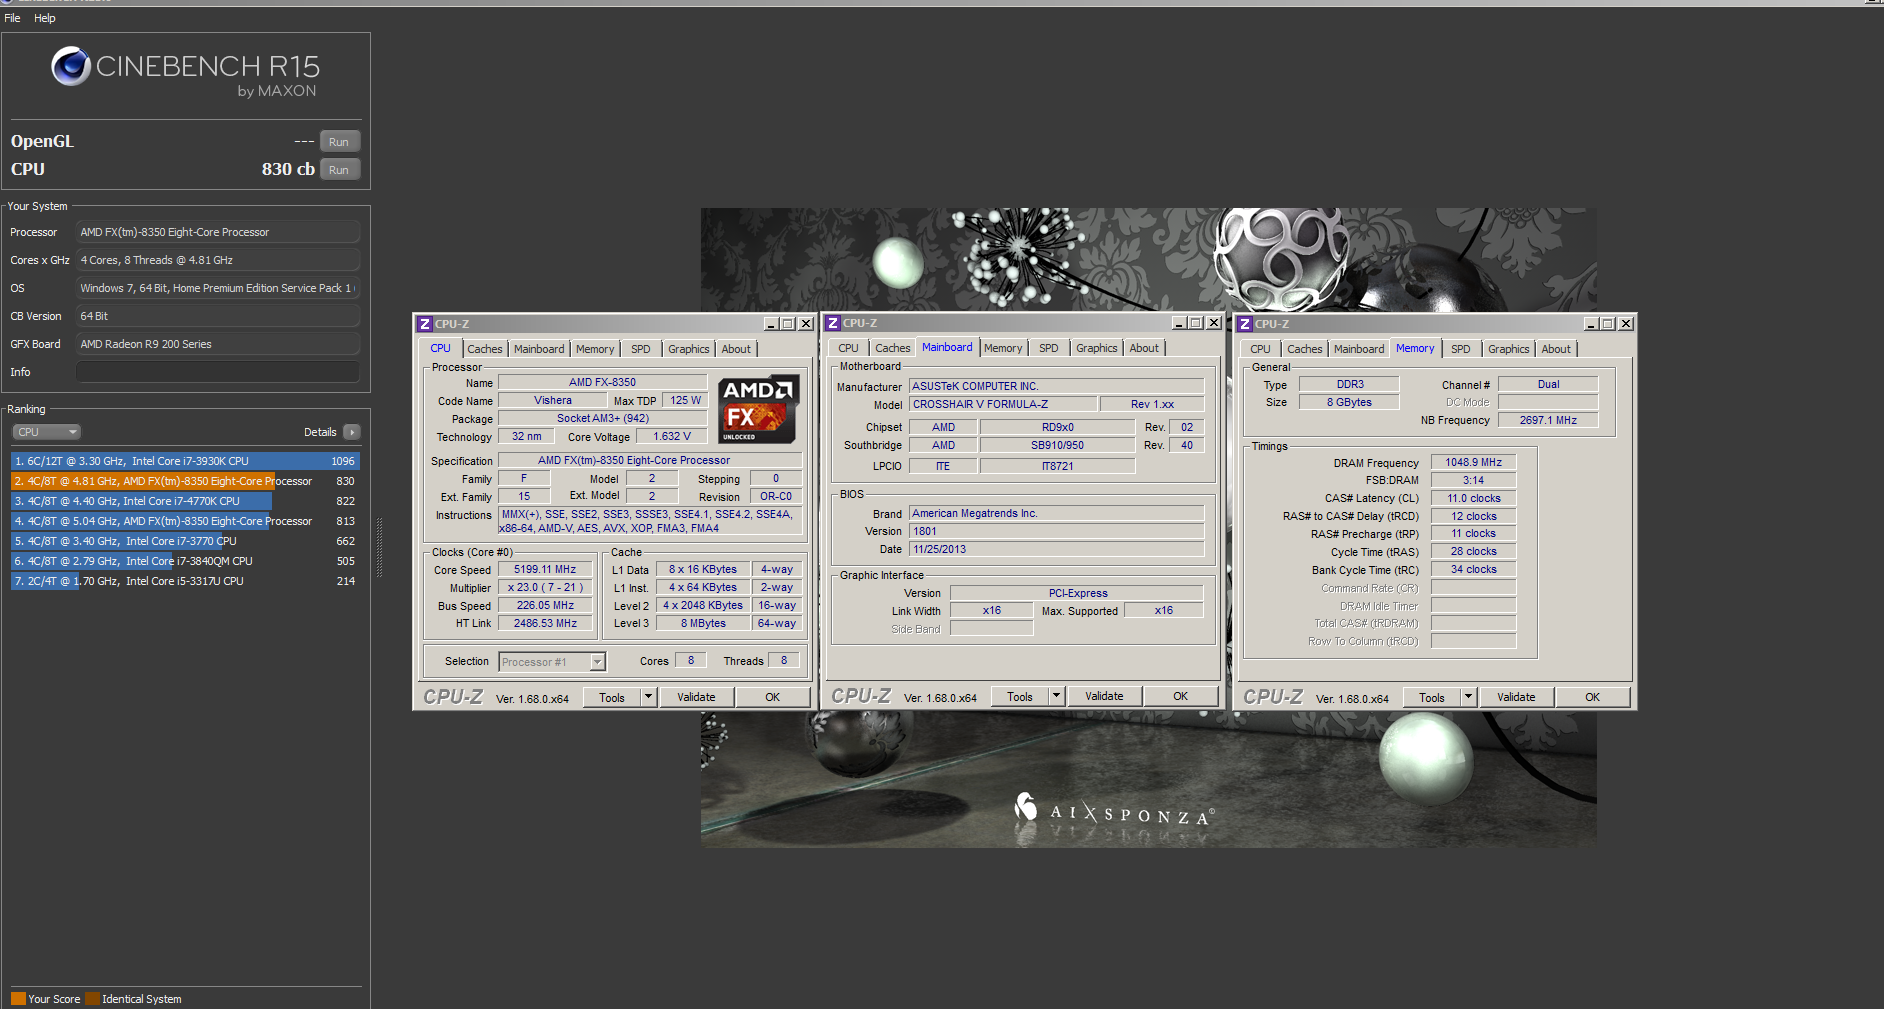Viewport: 1884px width, 1009px height.
Task: Click OK in right CPU-Z window
Action: [x=1593, y=698]
